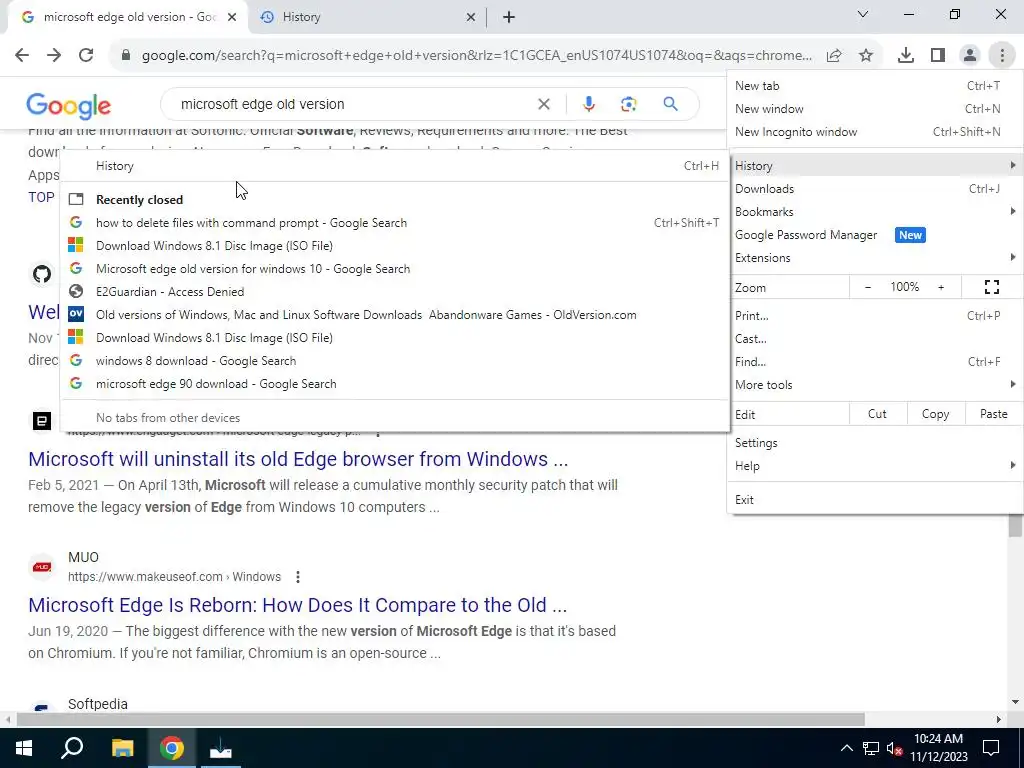Open the notification center icon
The image size is (1024, 768).
pyautogui.click(x=991, y=748)
